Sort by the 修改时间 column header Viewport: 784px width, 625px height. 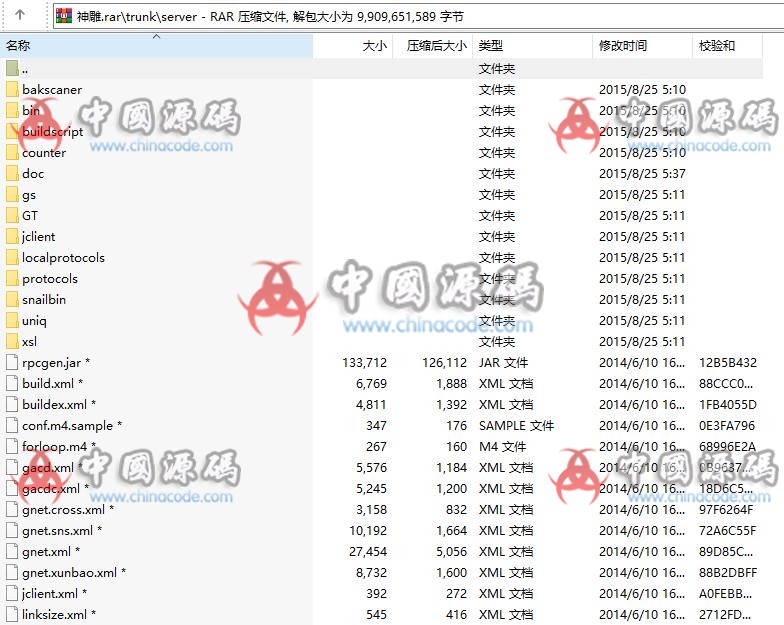click(642, 46)
